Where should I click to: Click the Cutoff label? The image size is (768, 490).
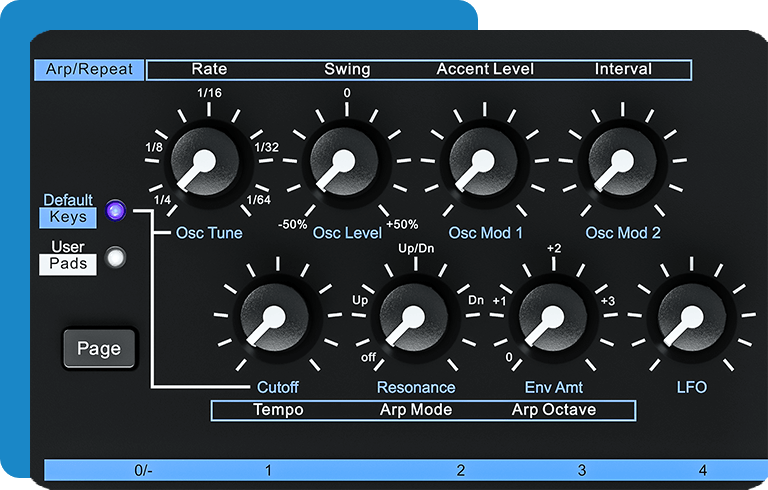(x=278, y=387)
